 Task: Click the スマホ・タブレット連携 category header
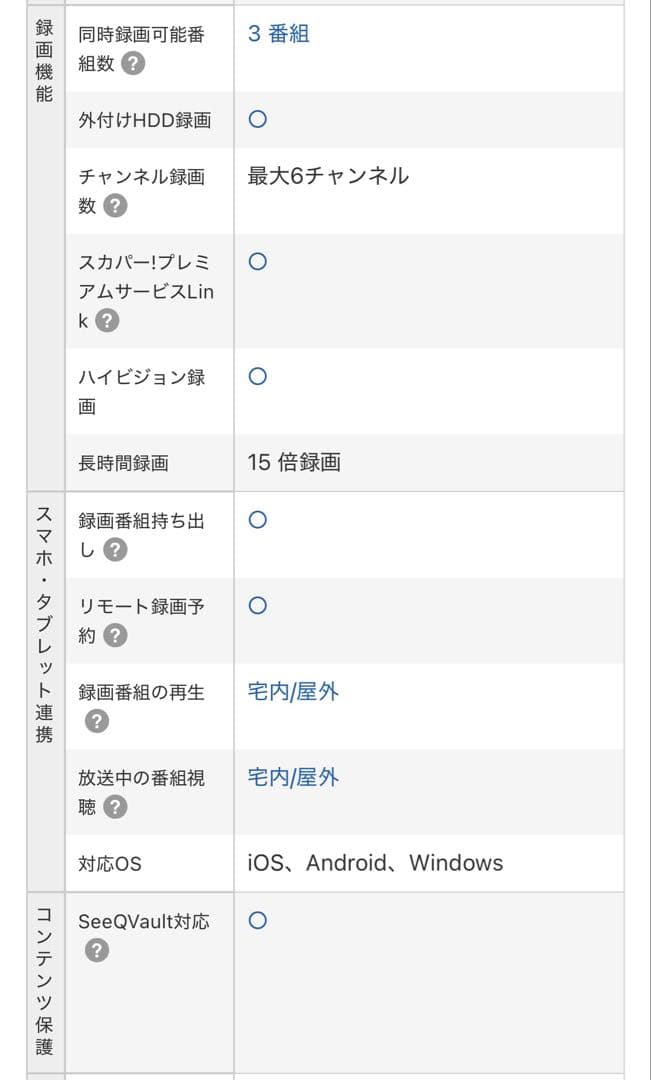coord(45,624)
